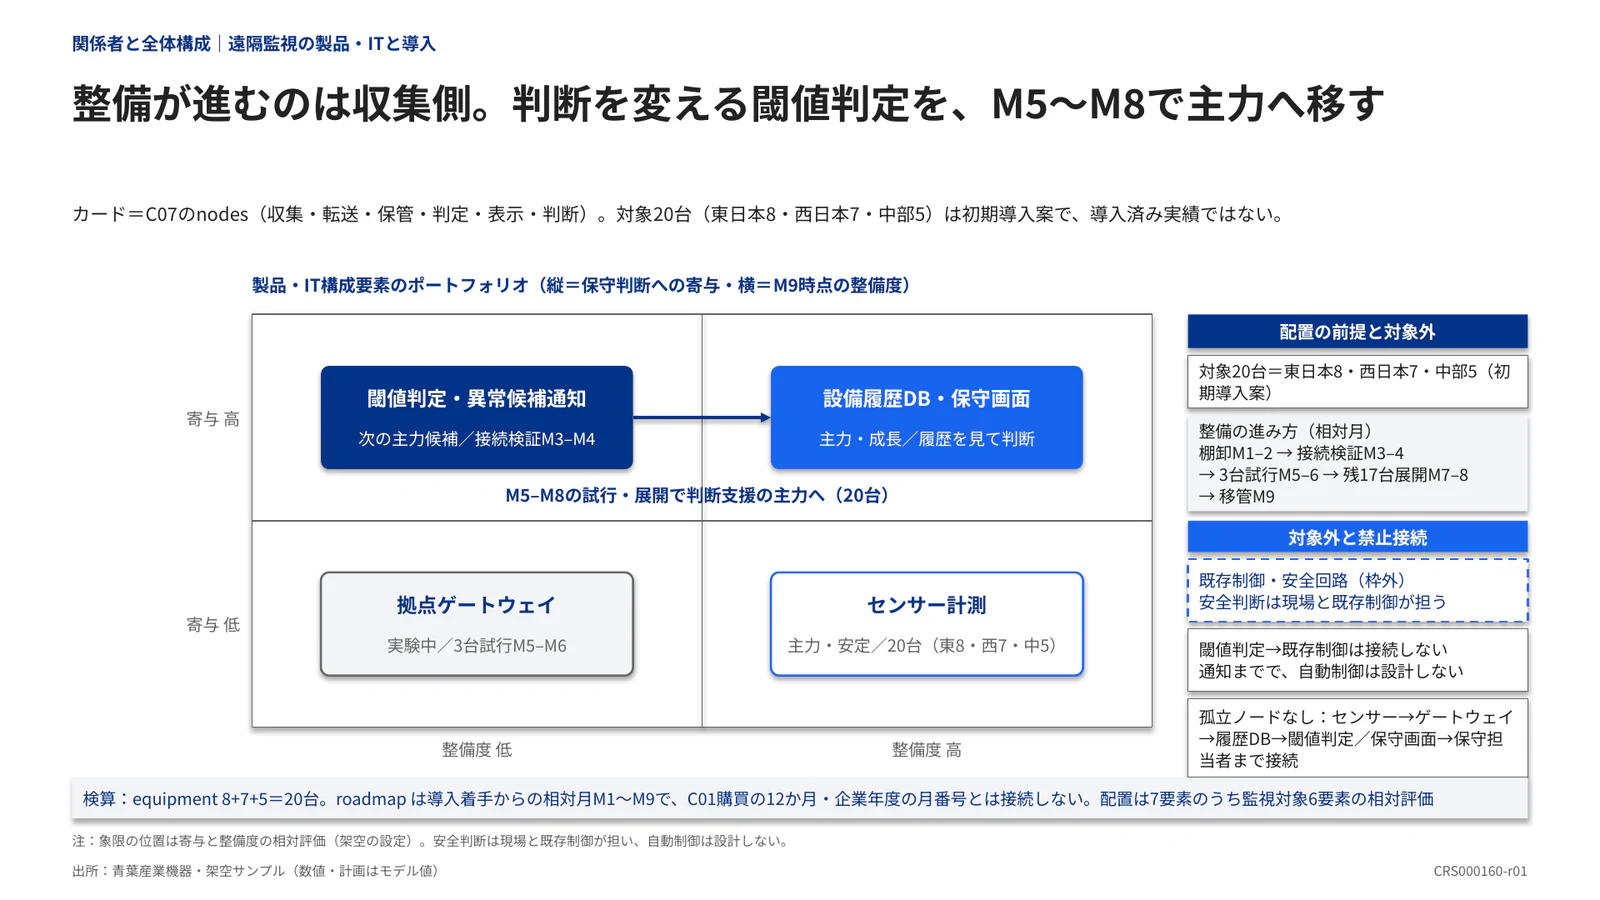Click the subtitle line starting 'カード＝C07のnodes'
The image size is (1600, 900).
coord(681,214)
